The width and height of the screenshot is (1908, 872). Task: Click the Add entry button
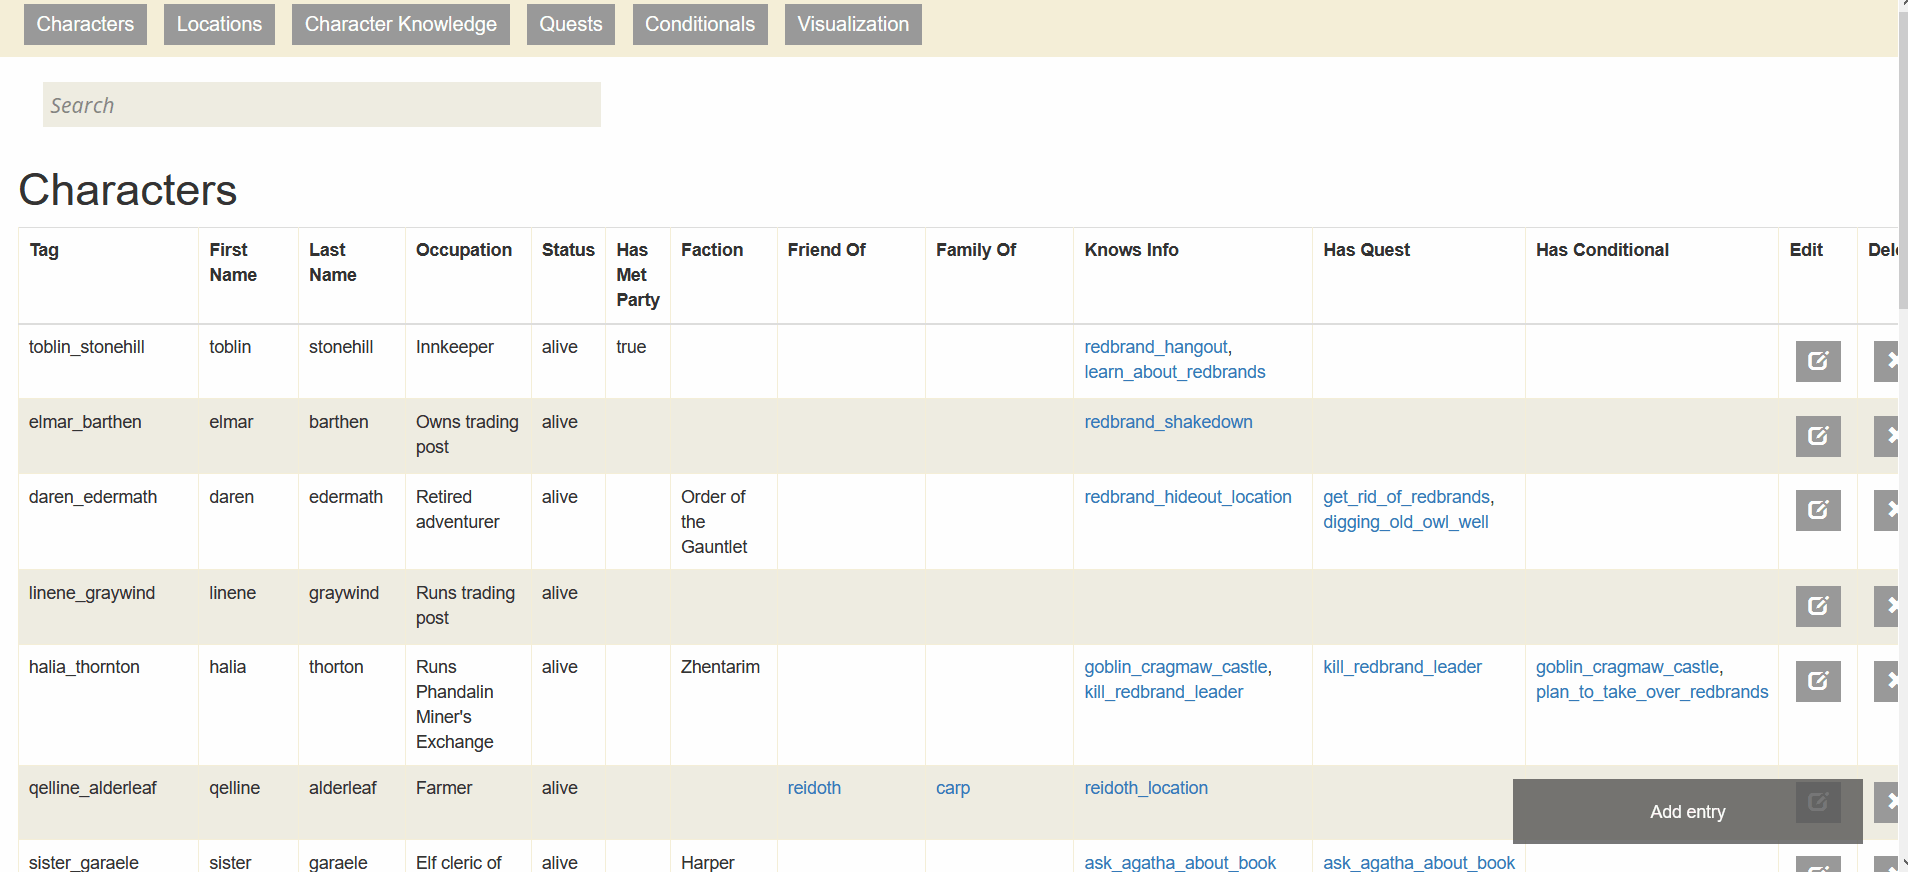(x=1687, y=812)
